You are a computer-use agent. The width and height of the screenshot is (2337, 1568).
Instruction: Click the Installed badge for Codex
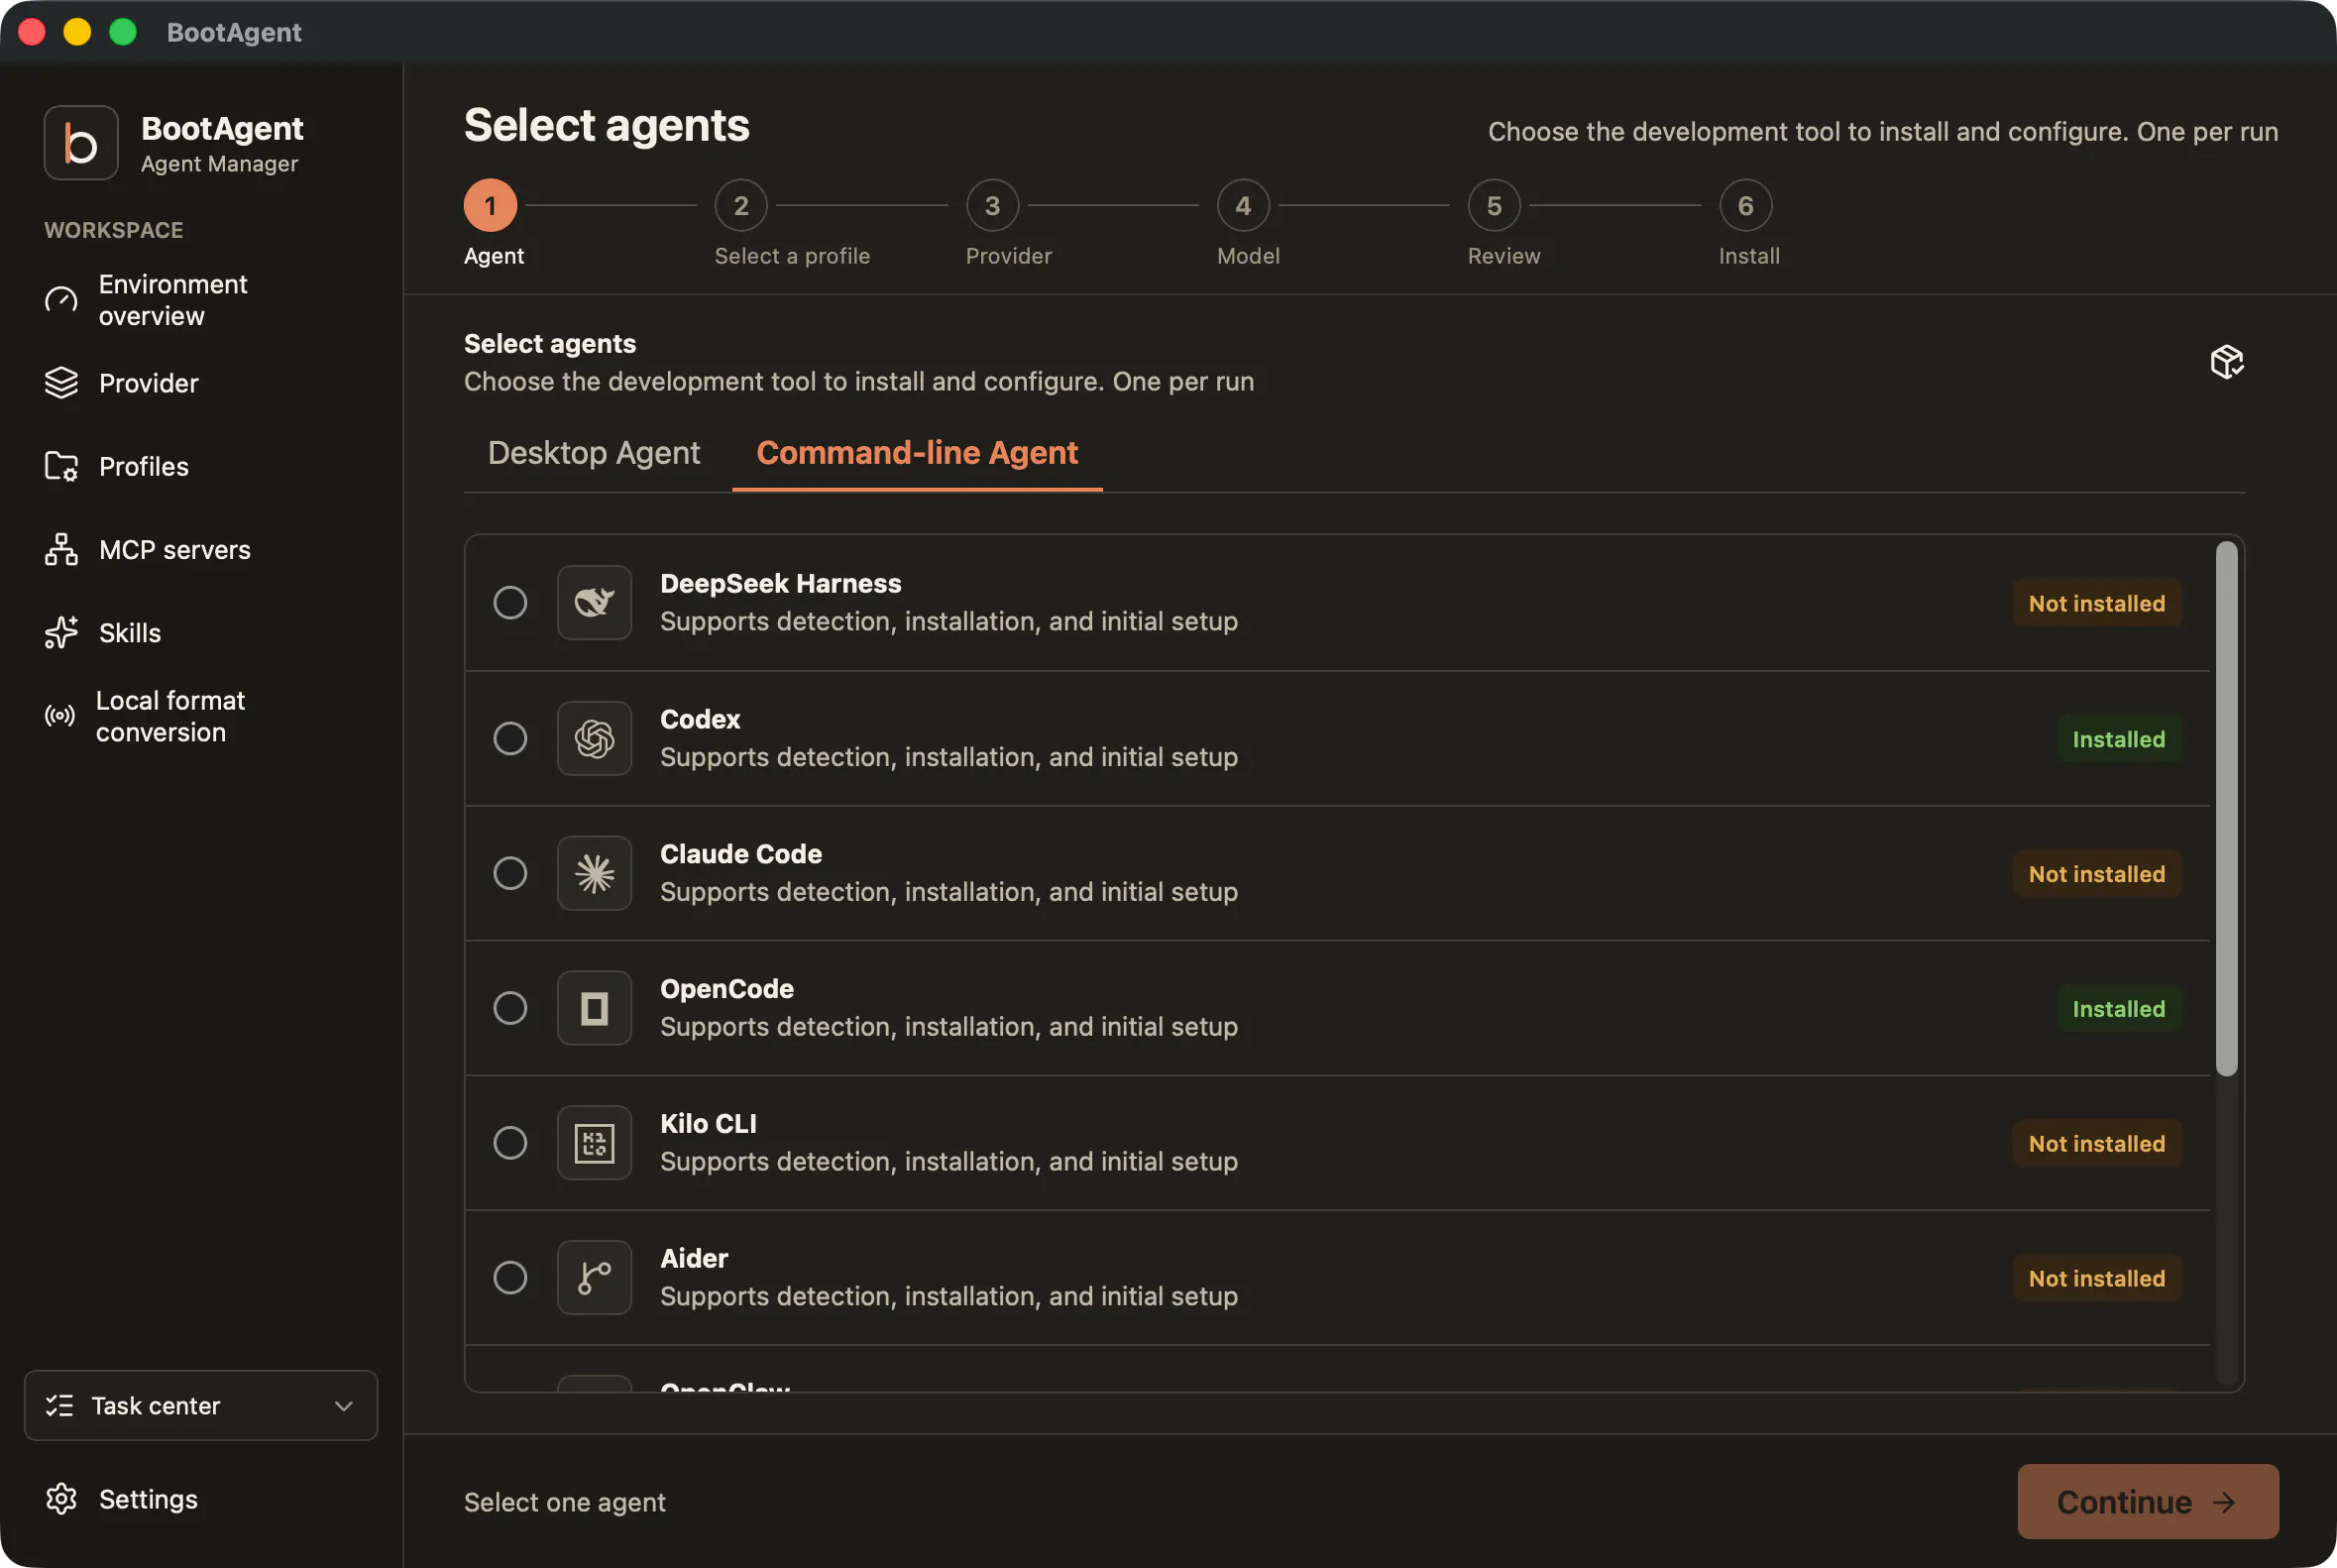click(2119, 739)
